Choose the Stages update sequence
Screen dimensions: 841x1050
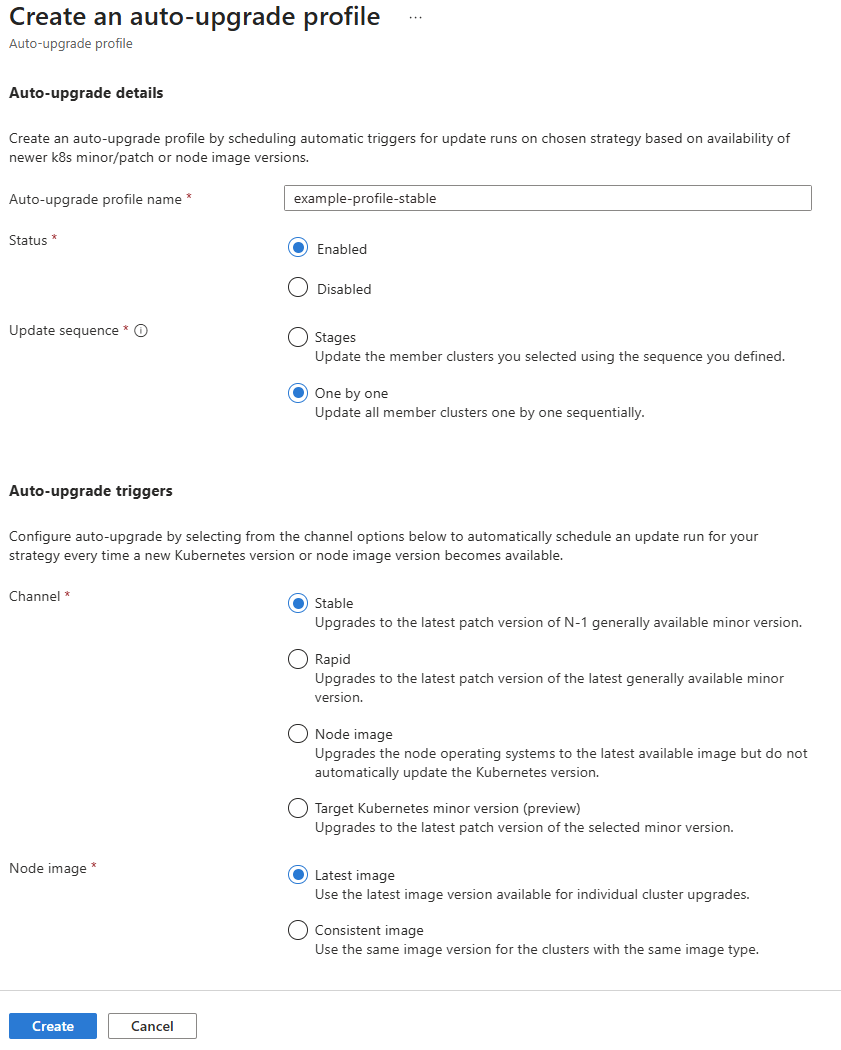(x=298, y=337)
